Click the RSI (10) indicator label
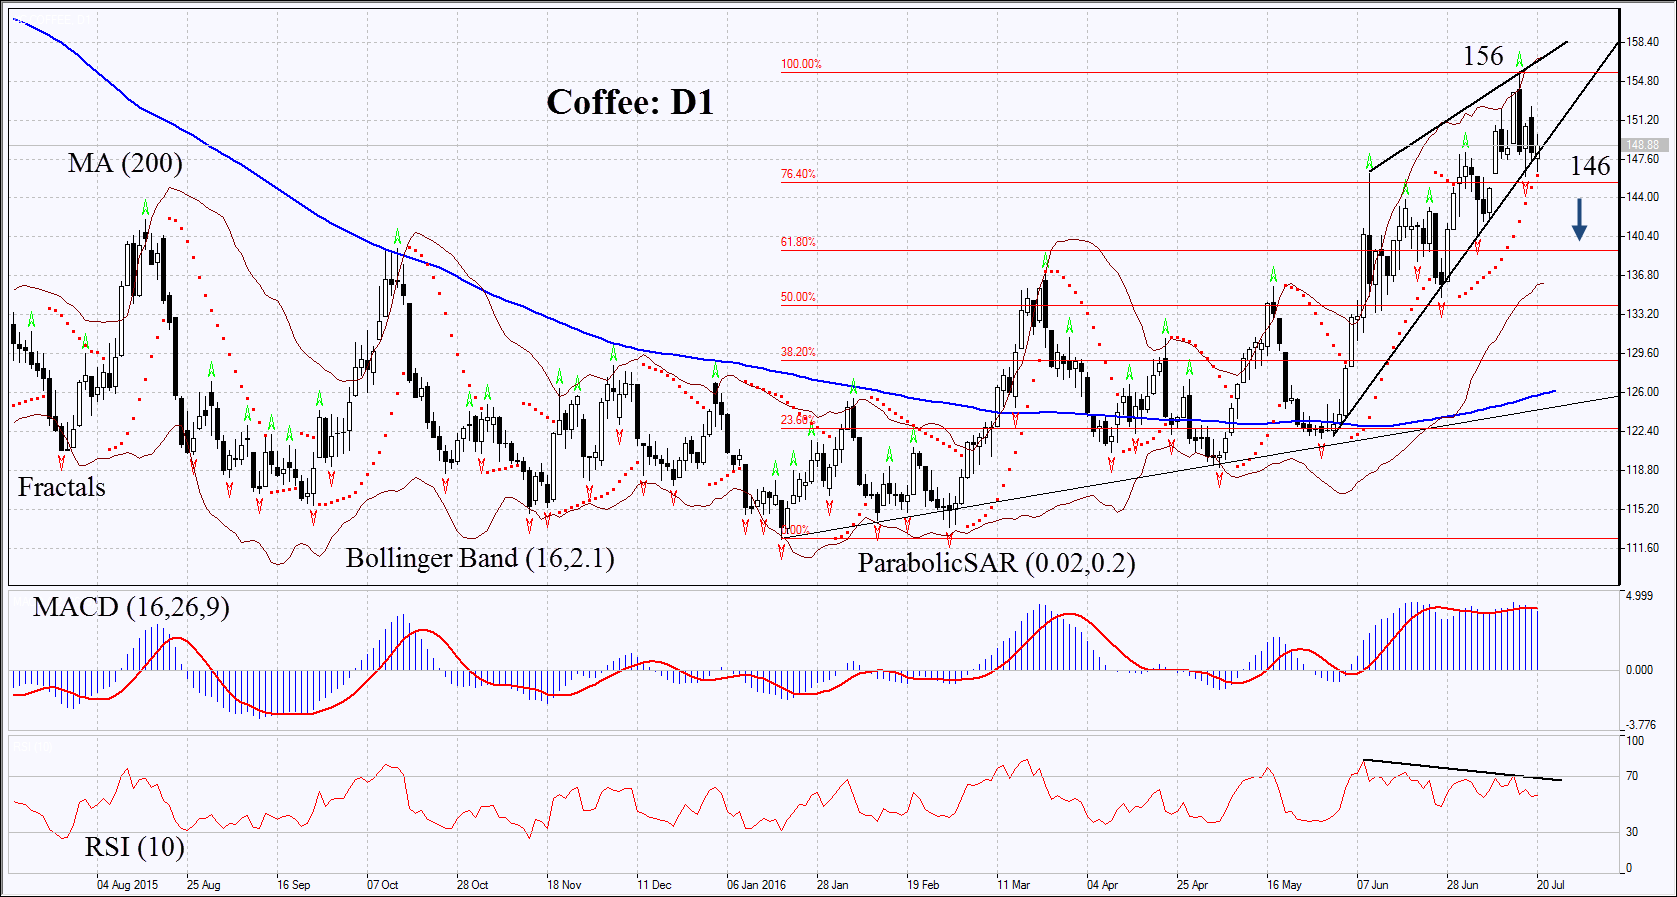 coord(134,847)
